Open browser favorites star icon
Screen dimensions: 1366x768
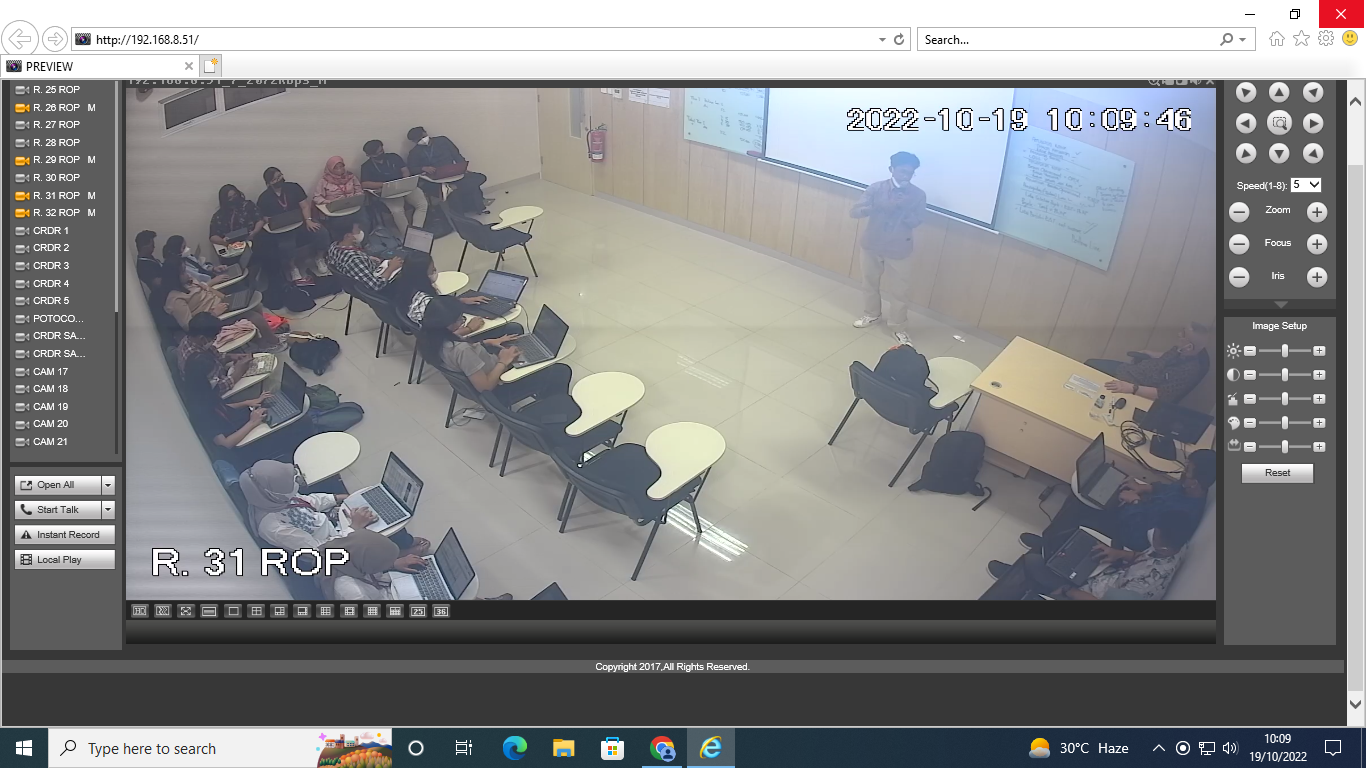tap(1301, 39)
